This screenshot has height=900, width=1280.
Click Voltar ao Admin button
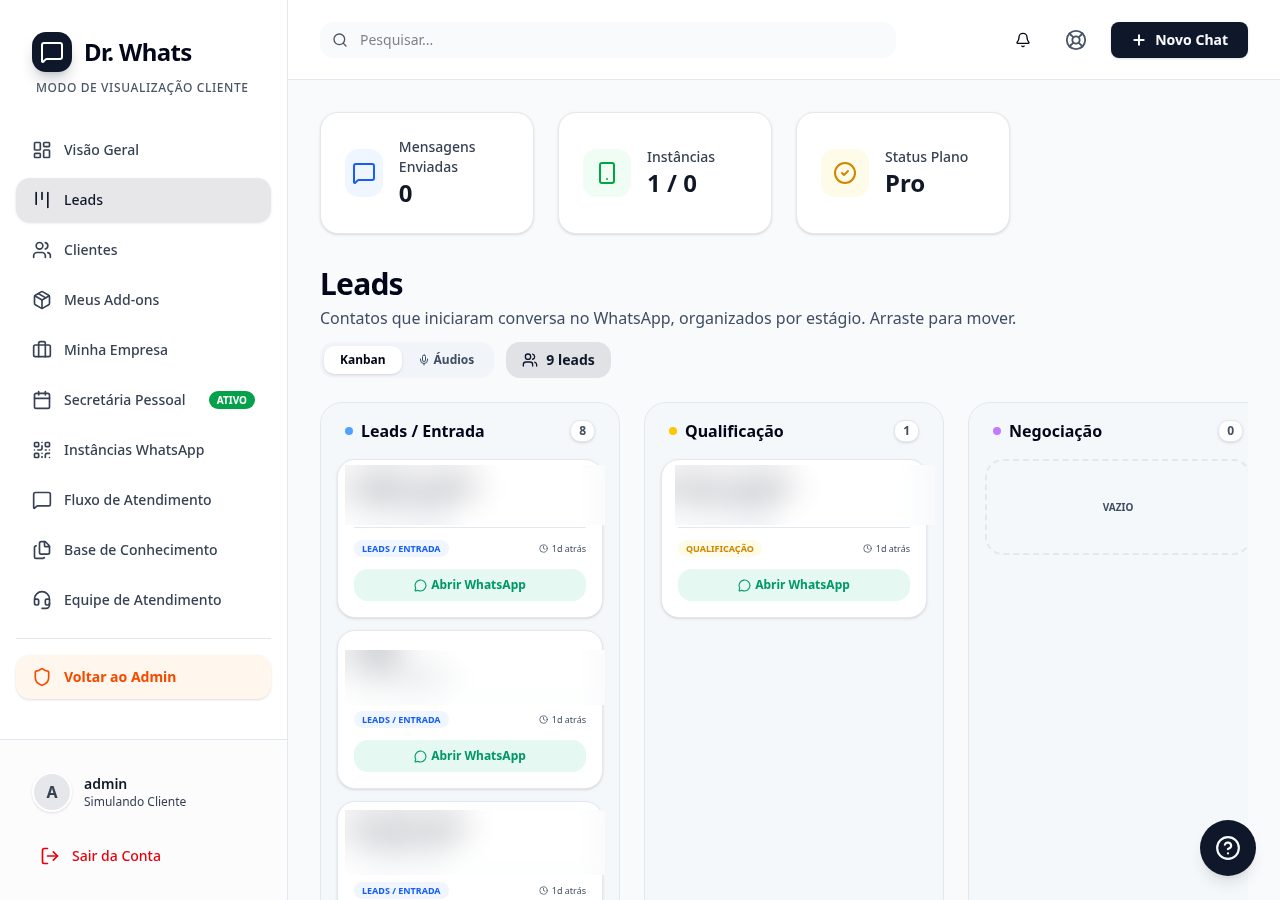click(x=143, y=677)
